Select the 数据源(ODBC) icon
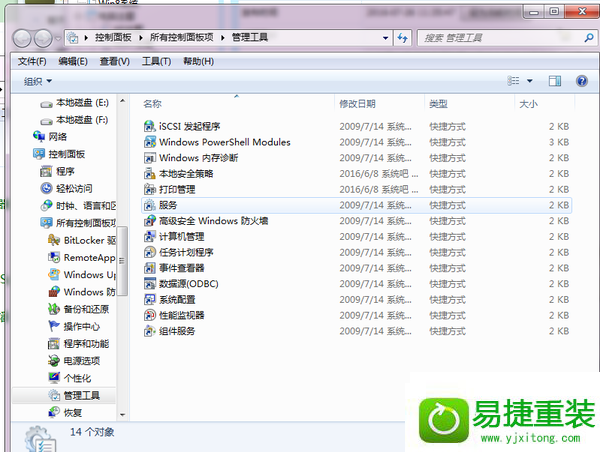This screenshot has width=600, height=452. click(x=149, y=284)
